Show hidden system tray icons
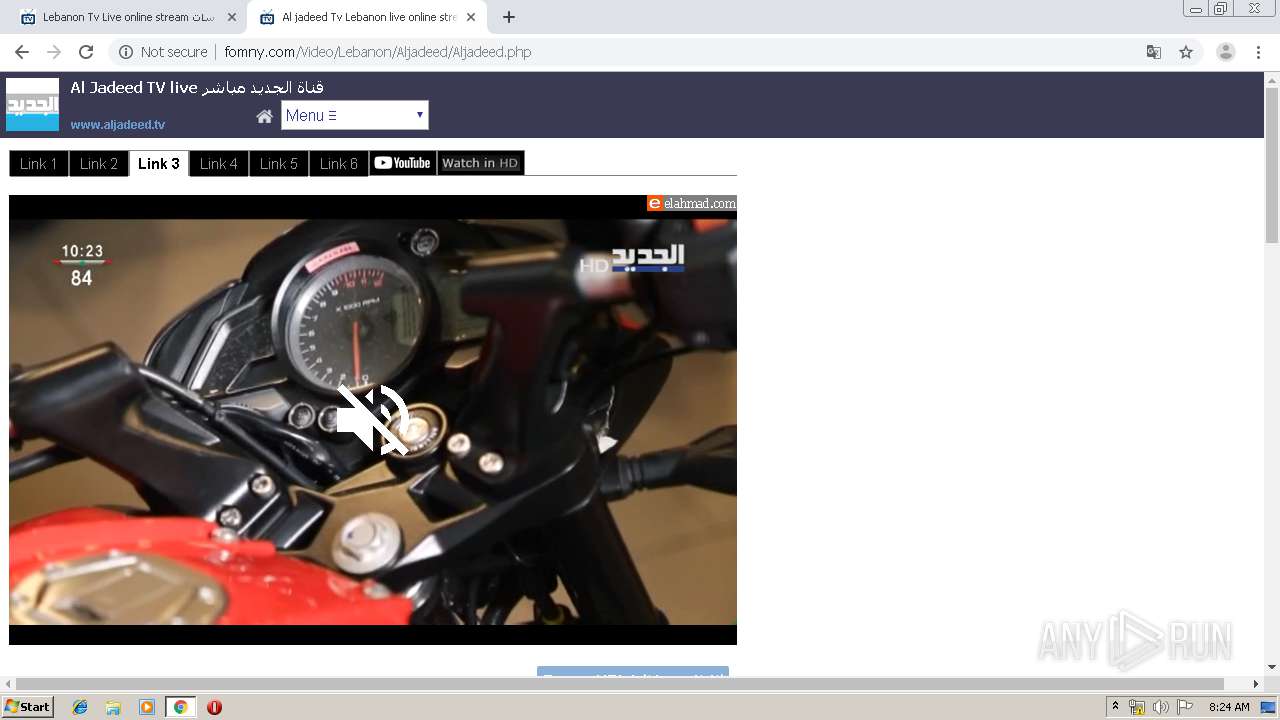Image resolution: width=1280 pixels, height=720 pixels. coord(1116,707)
